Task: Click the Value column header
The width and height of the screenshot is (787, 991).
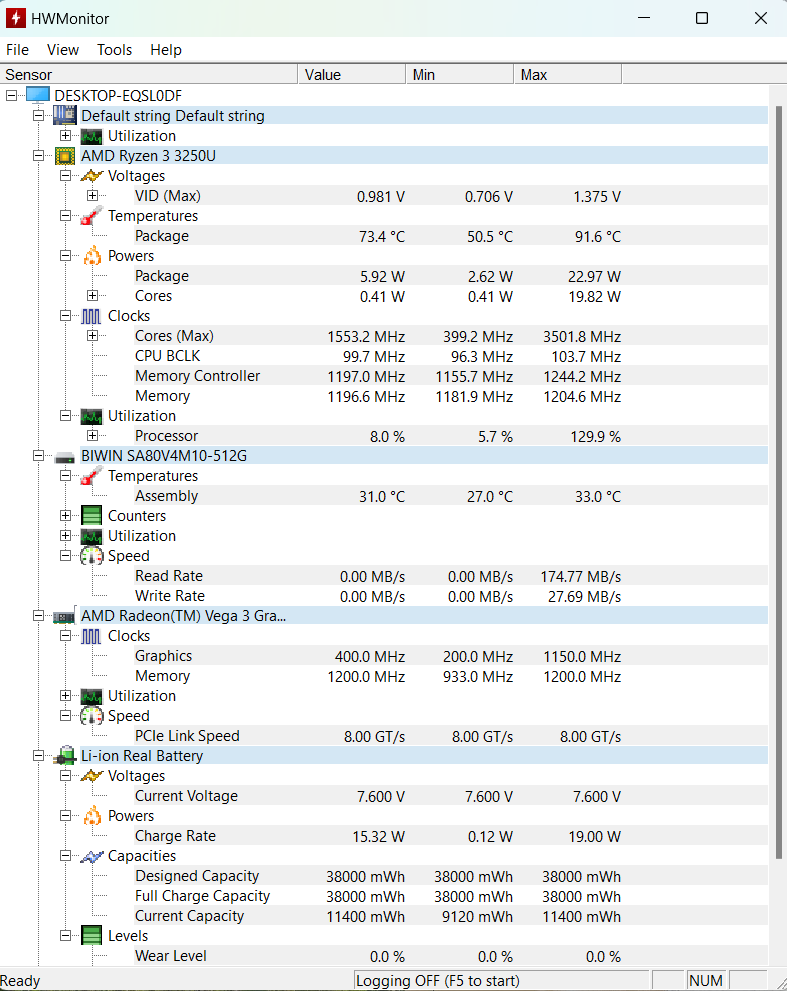Action: (x=350, y=75)
